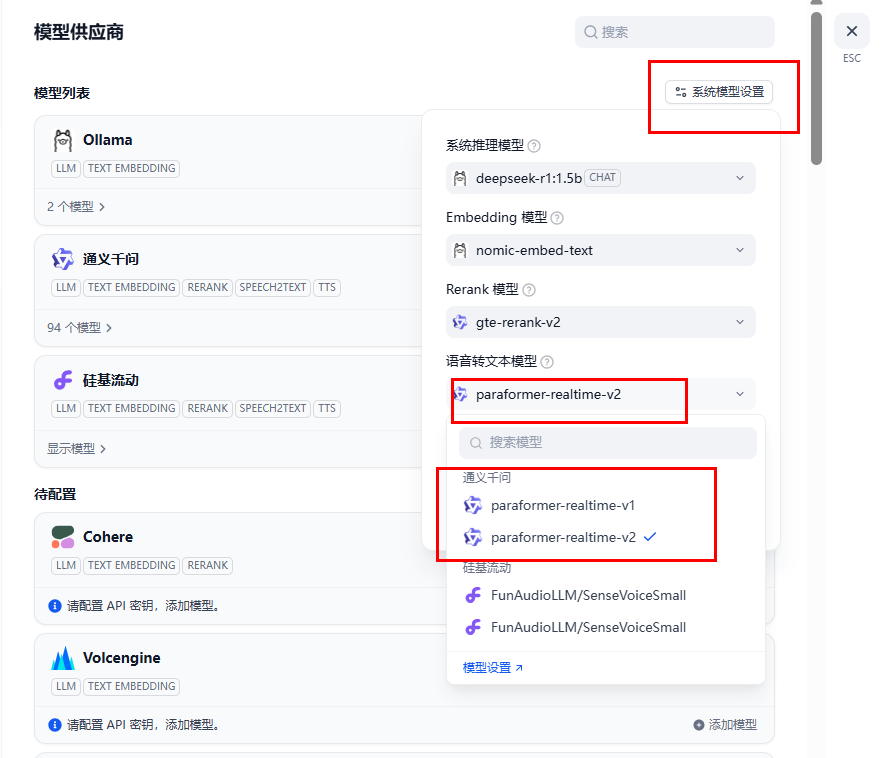Click the 模型列表 section heading
893x758 pixels.
click(x=62, y=93)
